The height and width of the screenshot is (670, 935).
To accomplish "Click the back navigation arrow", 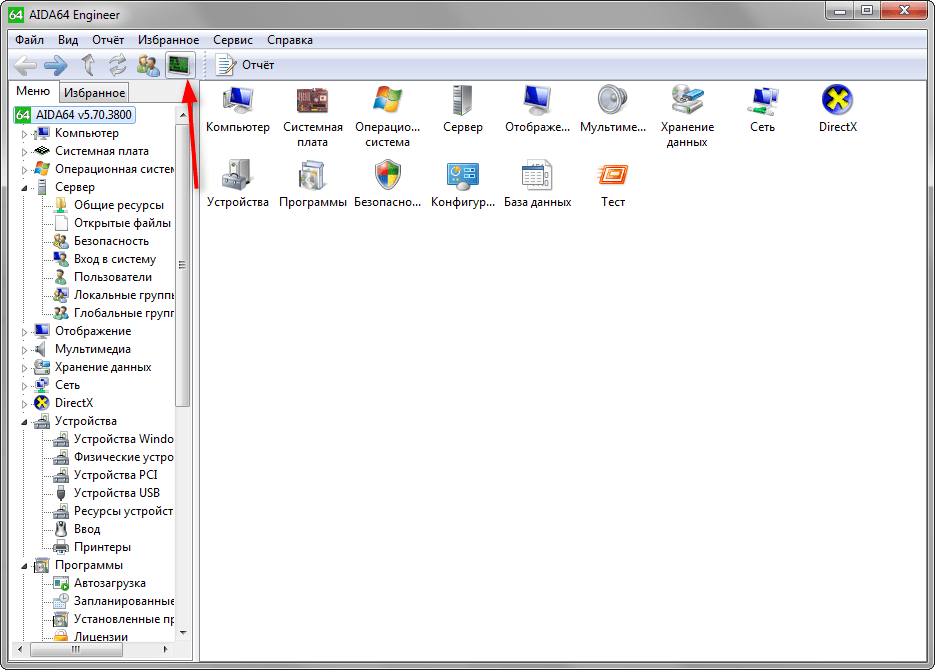I will tap(25, 66).
